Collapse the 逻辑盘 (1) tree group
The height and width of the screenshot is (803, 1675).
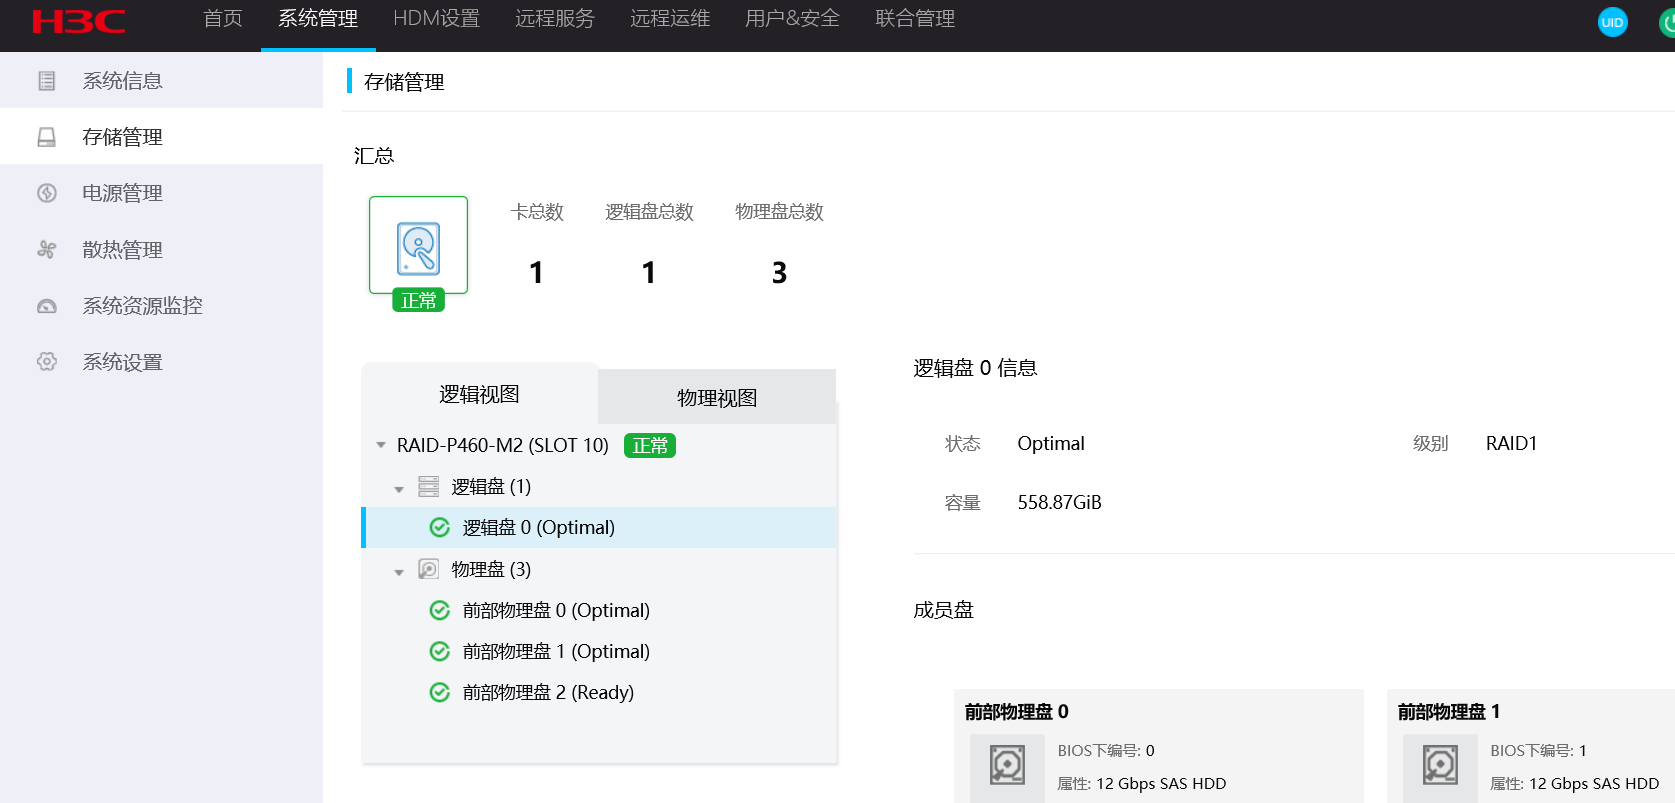(399, 488)
